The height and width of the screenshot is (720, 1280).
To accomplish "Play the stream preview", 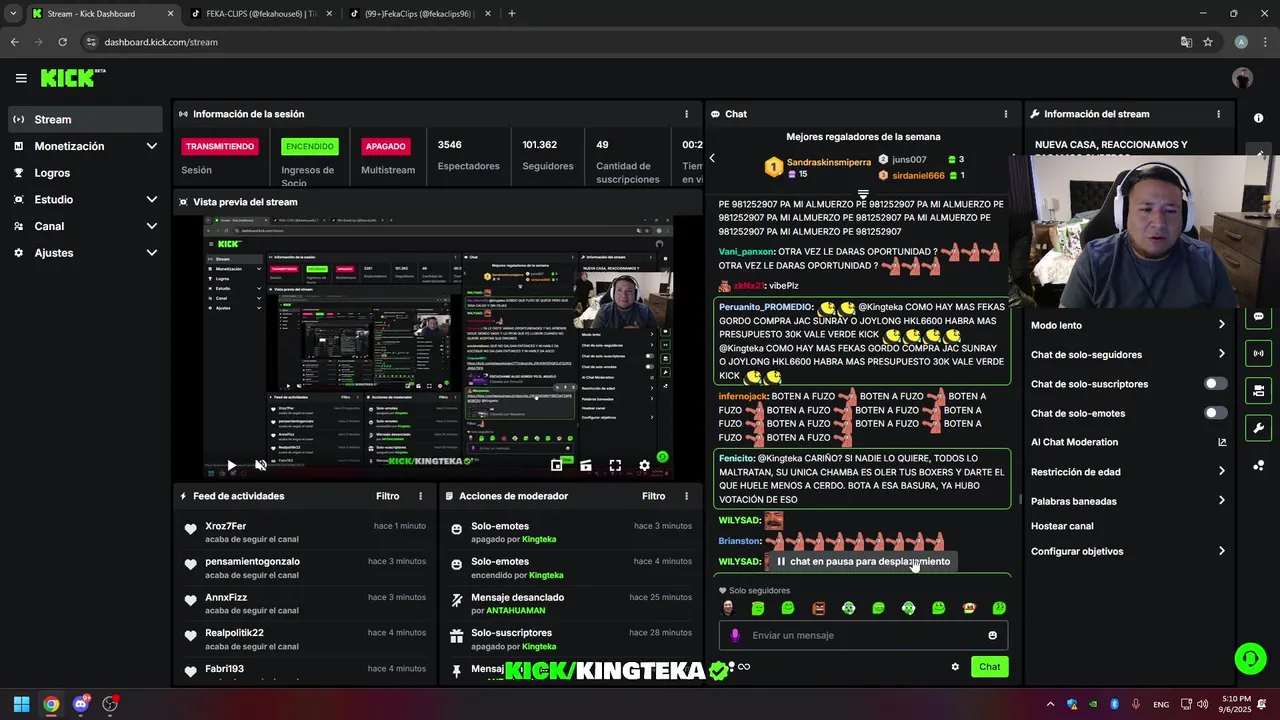I will tap(231, 465).
